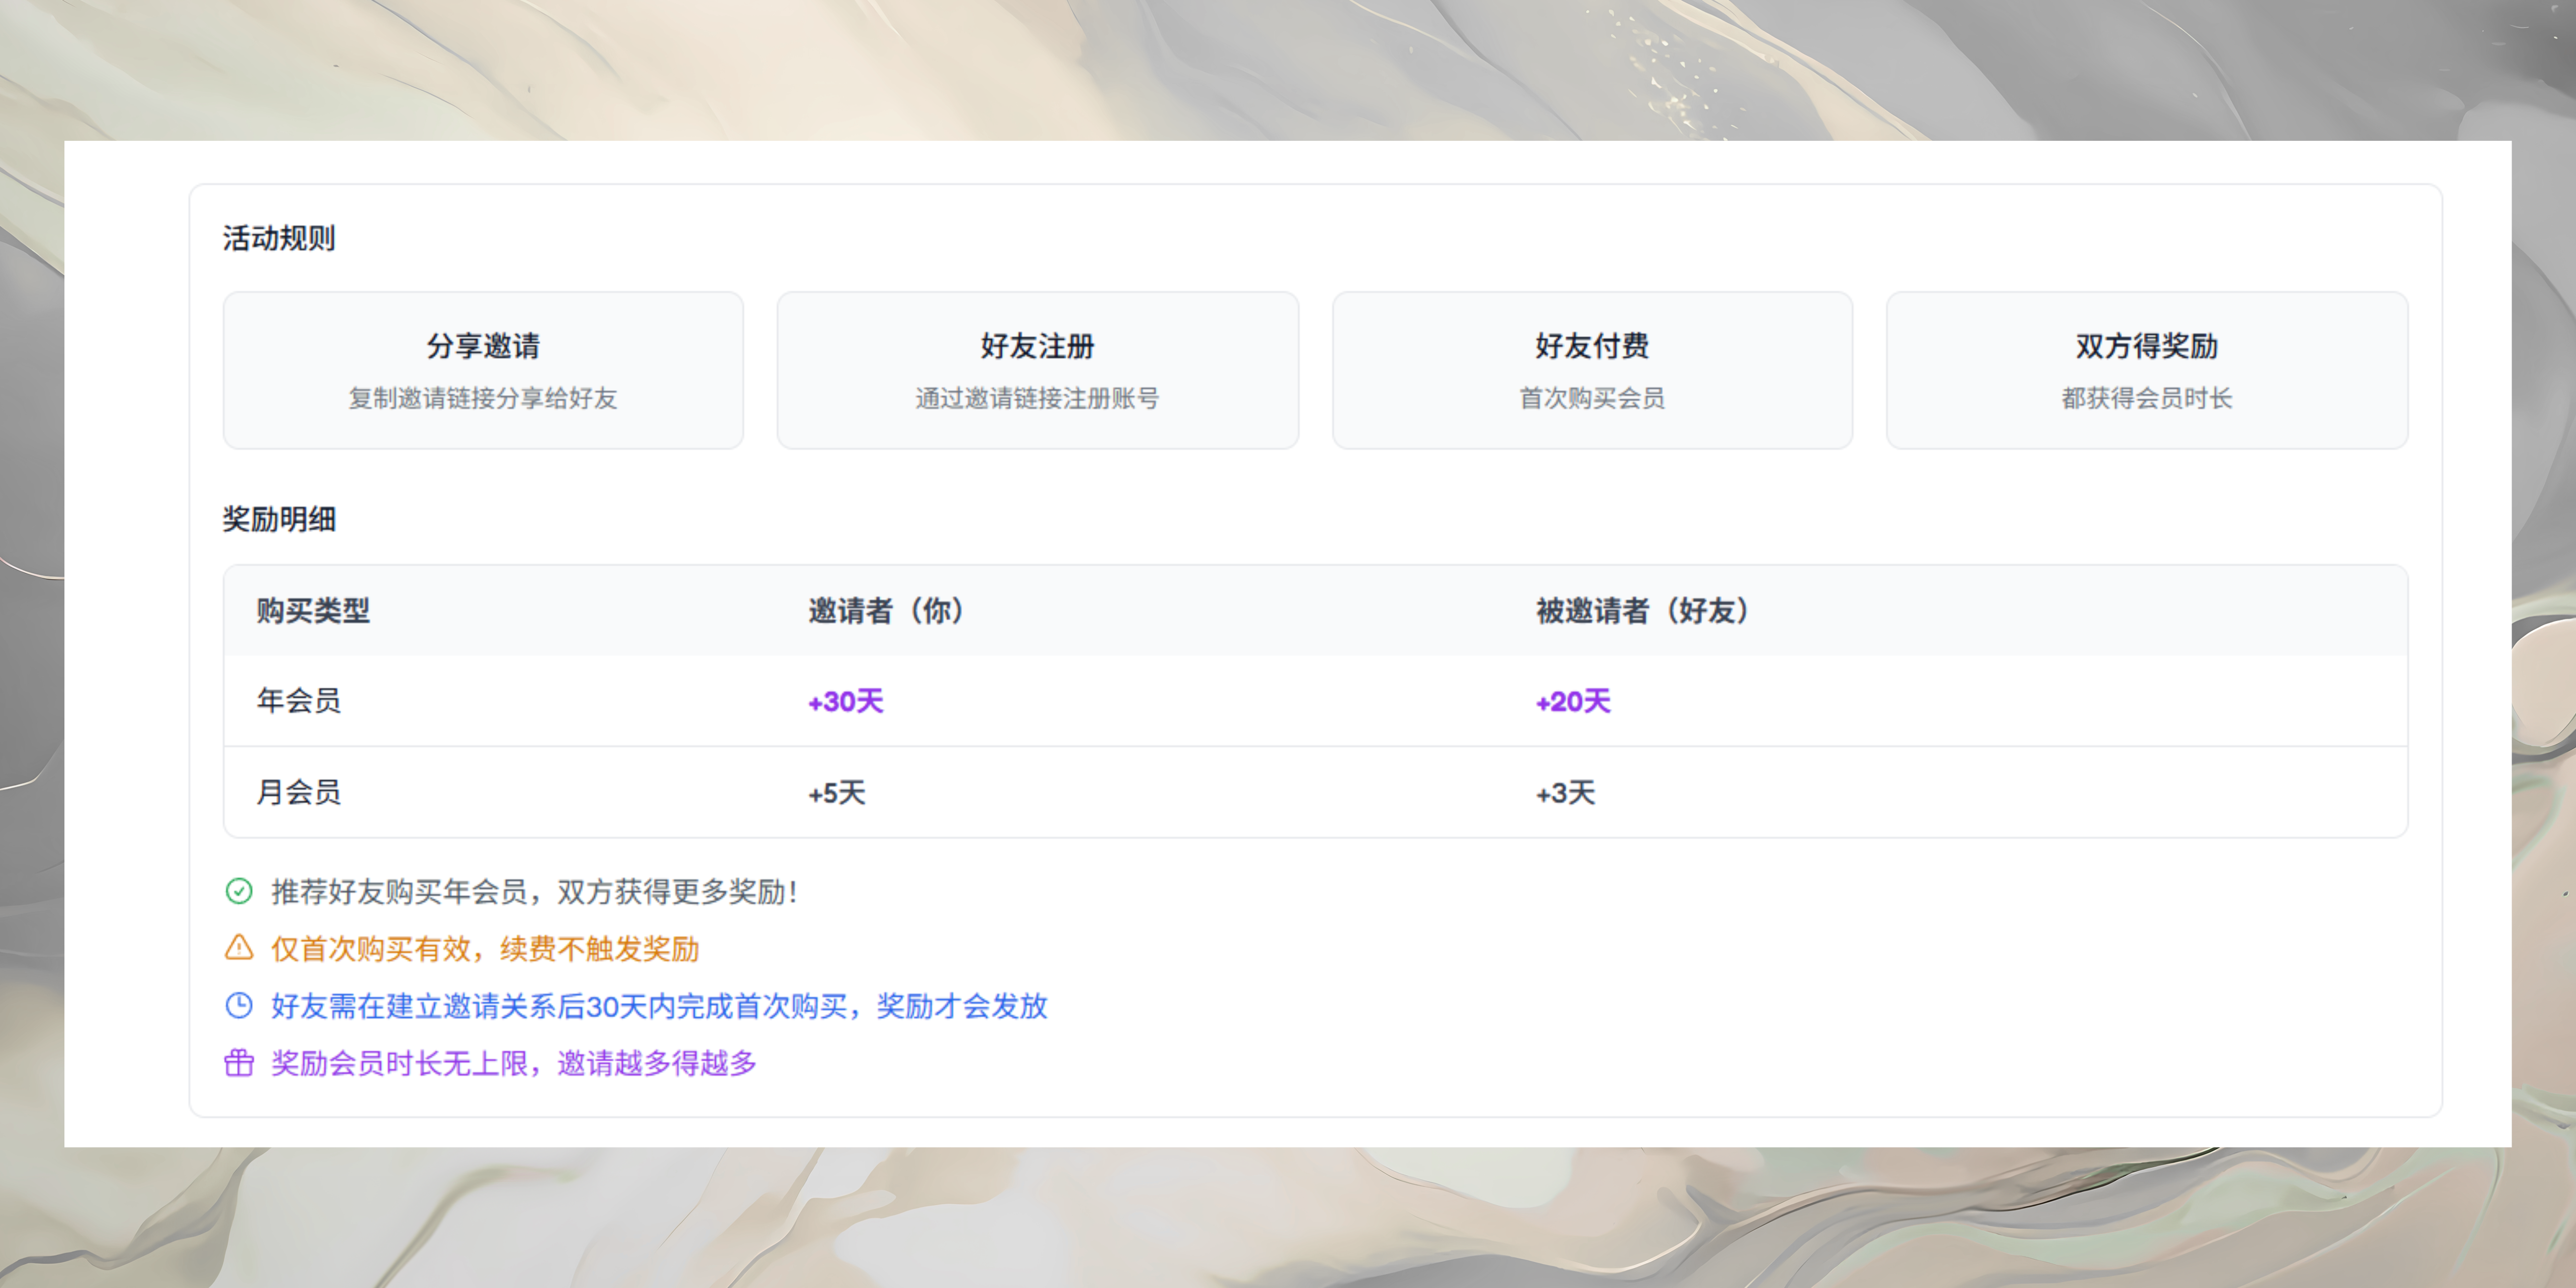Click the 活动规则 section heading

pyautogui.click(x=279, y=238)
